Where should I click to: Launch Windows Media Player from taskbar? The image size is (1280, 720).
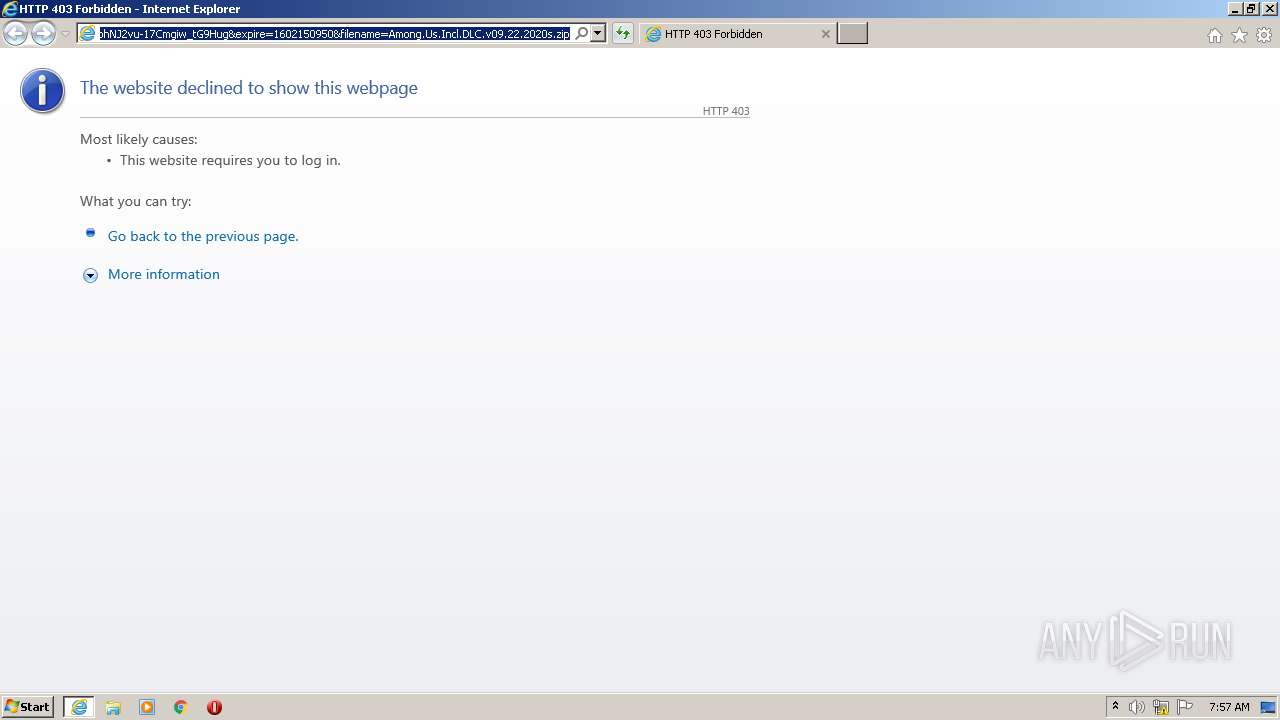pyautogui.click(x=147, y=707)
